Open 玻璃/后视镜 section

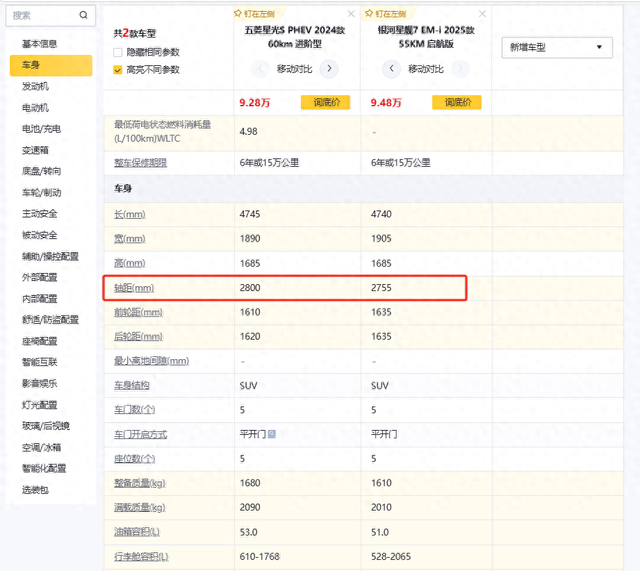tap(46, 426)
